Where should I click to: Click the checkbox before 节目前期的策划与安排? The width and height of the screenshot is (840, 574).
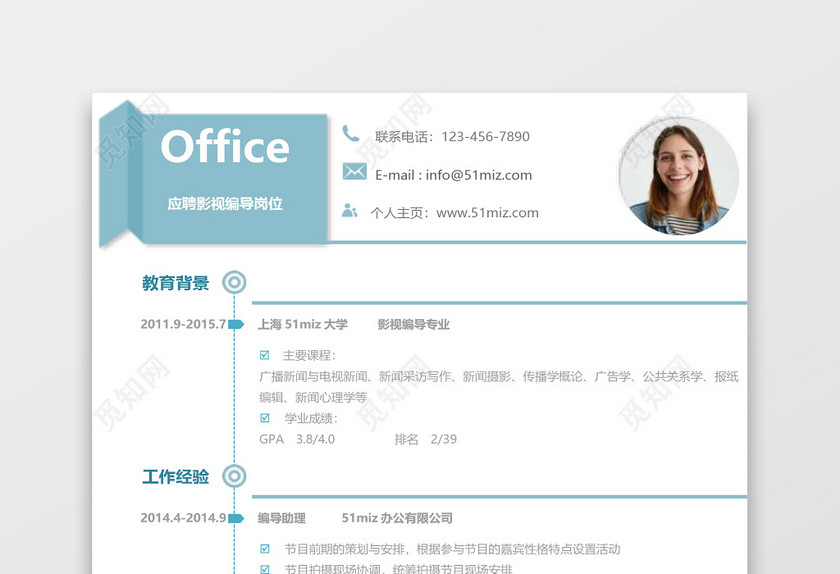(x=264, y=548)
